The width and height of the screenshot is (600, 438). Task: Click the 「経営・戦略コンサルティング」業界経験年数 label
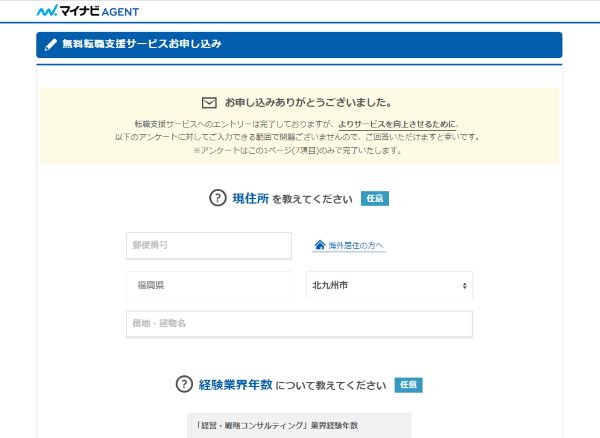tap(277, 425)
